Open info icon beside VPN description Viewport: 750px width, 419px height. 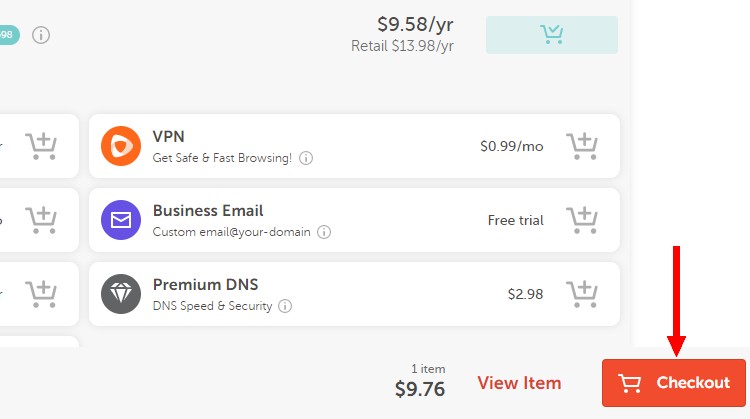click(x=306, y=158)
